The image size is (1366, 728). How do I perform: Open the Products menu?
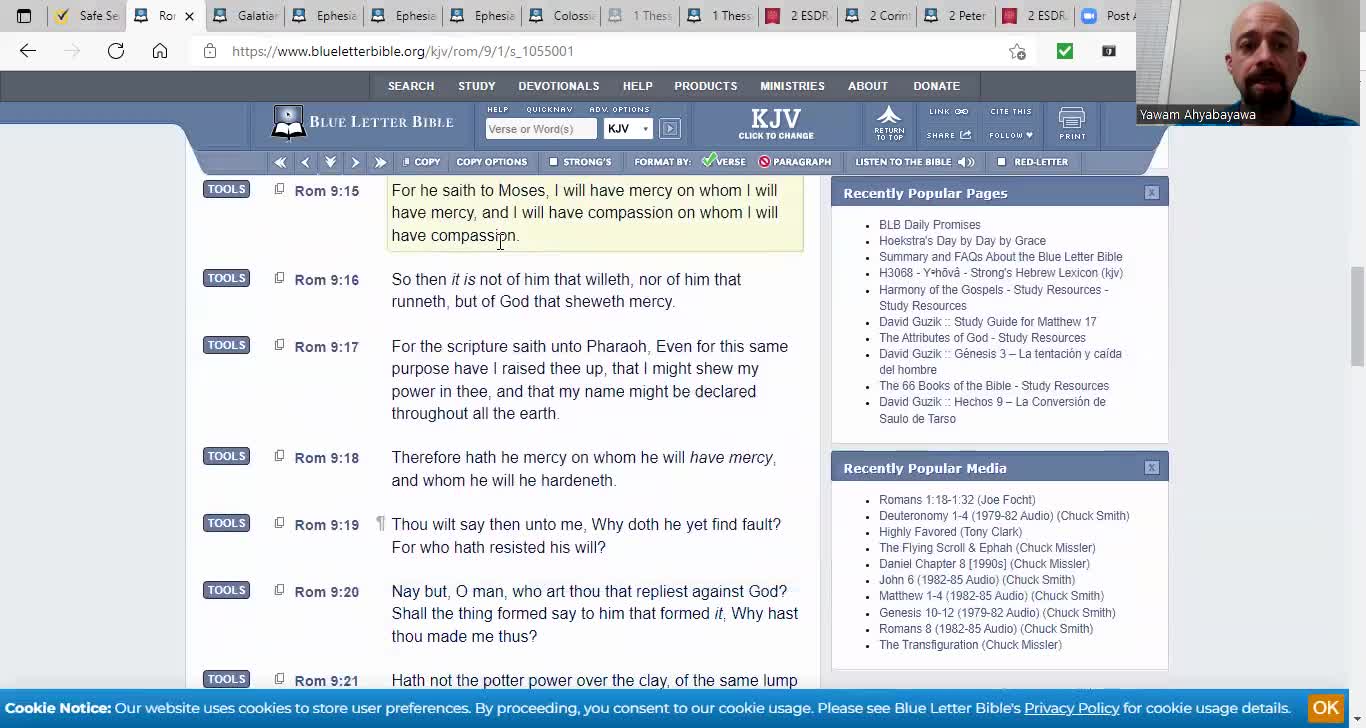tap(706, 86)
